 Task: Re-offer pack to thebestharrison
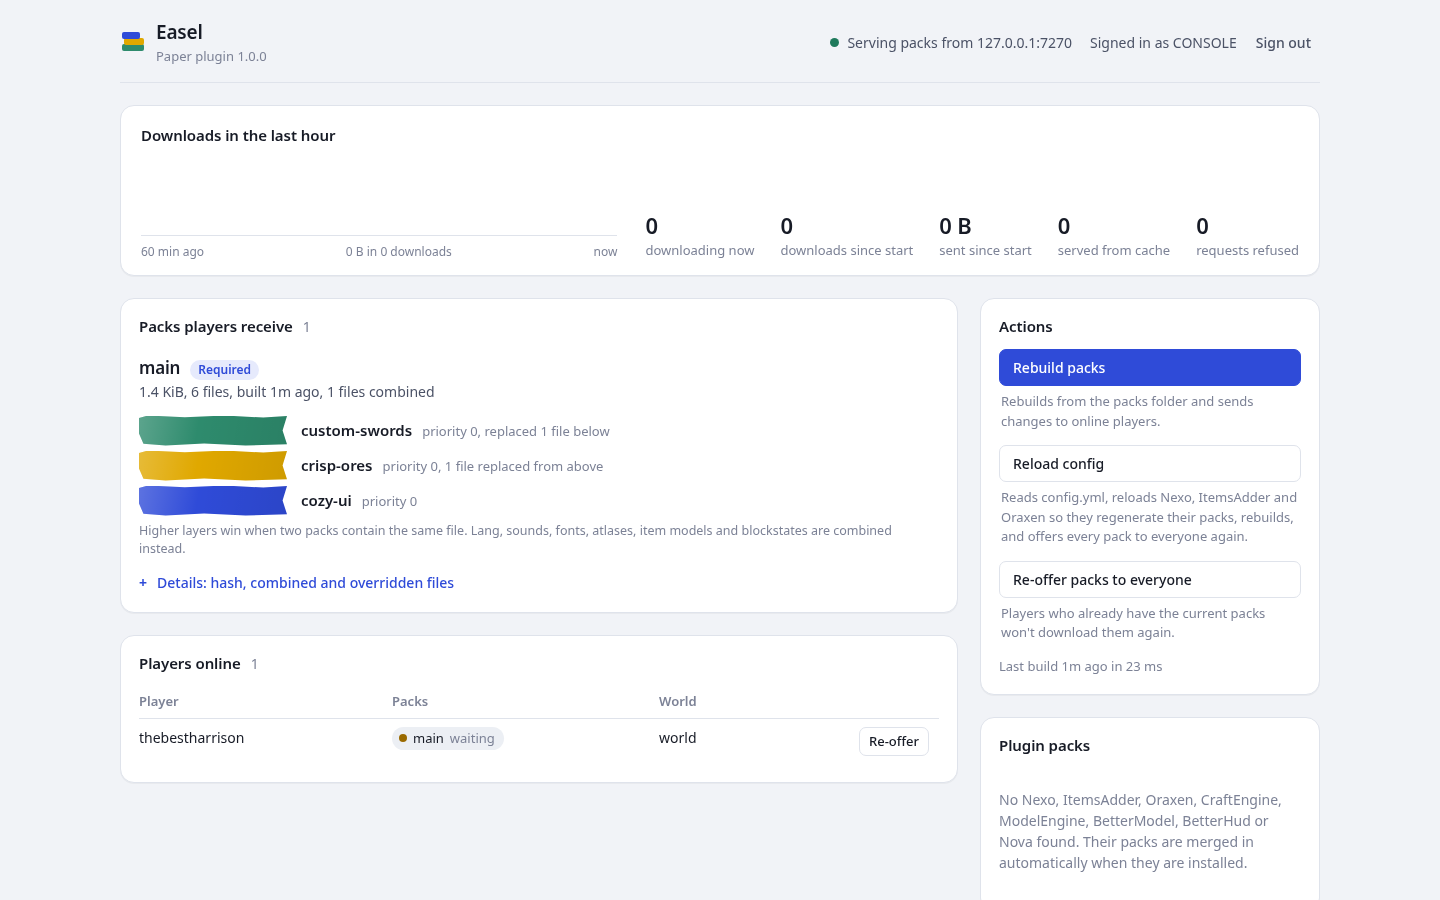click(894, 741)
